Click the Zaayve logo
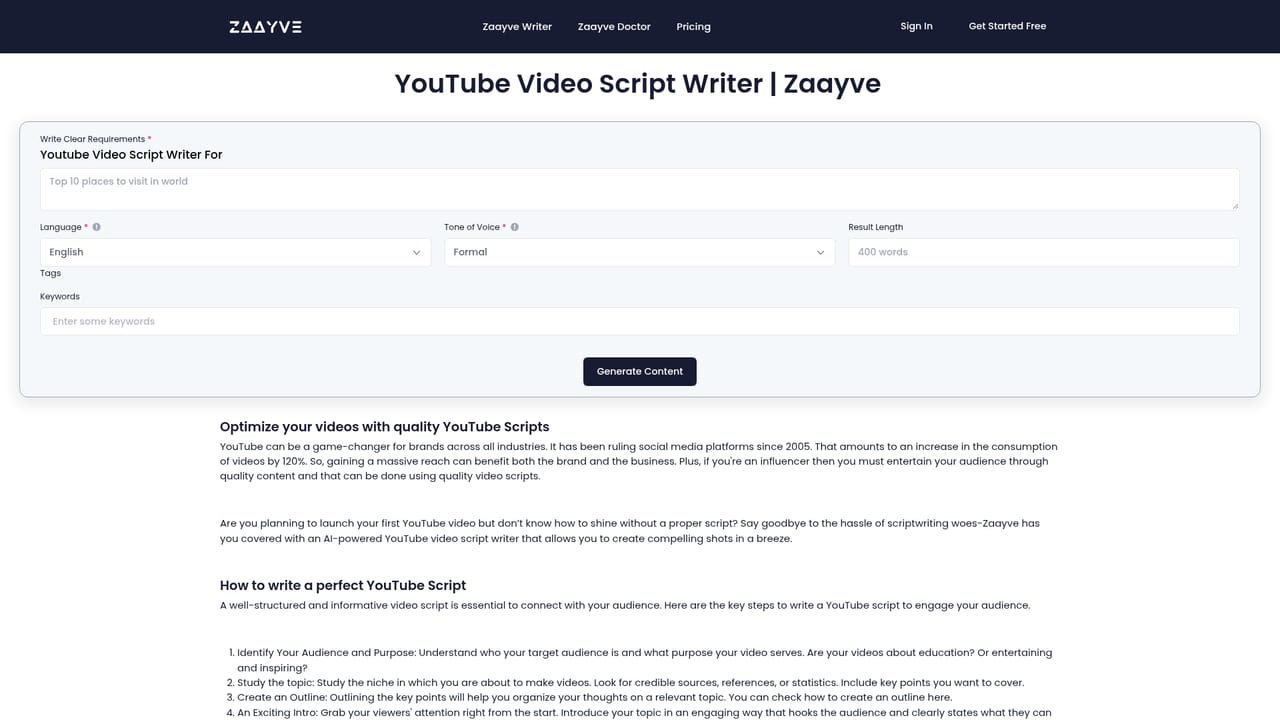Screen dimensions: 1280x720 pos(265,27)
